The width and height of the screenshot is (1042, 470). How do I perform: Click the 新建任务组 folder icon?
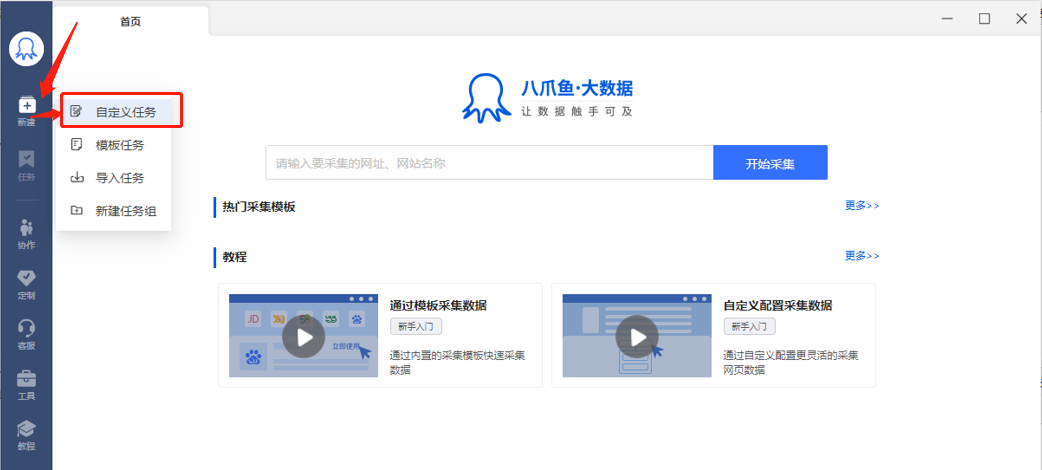77,211
